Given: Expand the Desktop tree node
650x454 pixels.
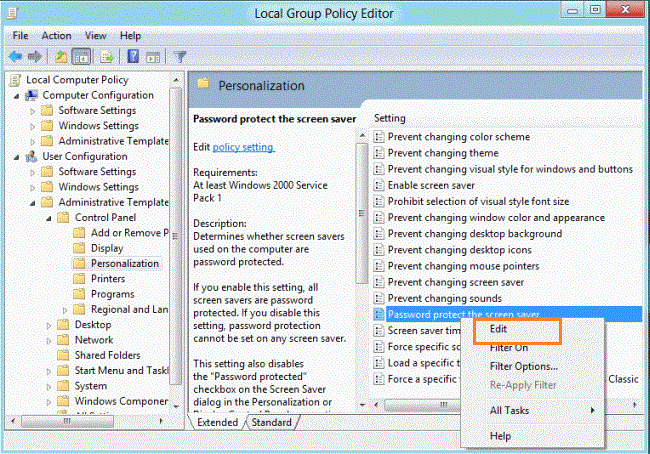Looking at the screenshot, I should (49, 325).
